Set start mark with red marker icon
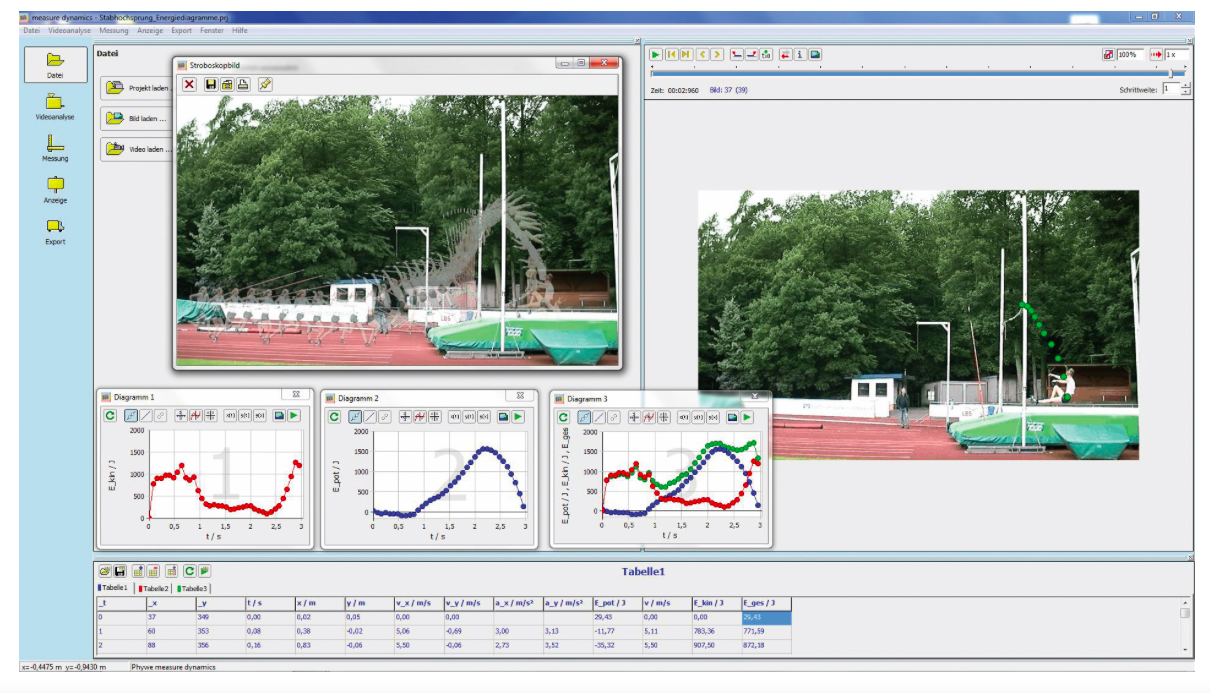 (x=736, y=55)
